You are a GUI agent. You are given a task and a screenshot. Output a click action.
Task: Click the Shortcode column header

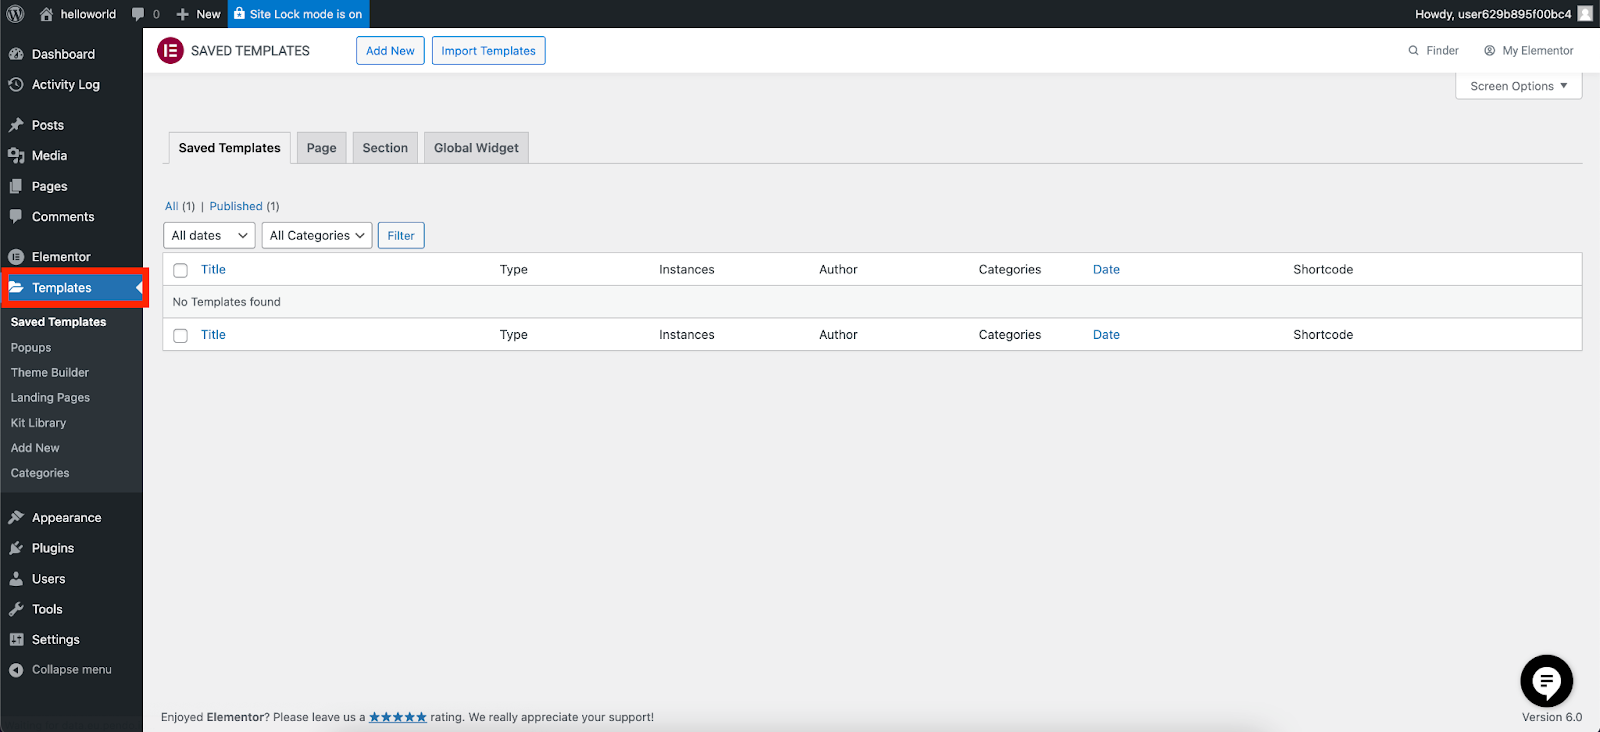click(x=1323, y=269)
